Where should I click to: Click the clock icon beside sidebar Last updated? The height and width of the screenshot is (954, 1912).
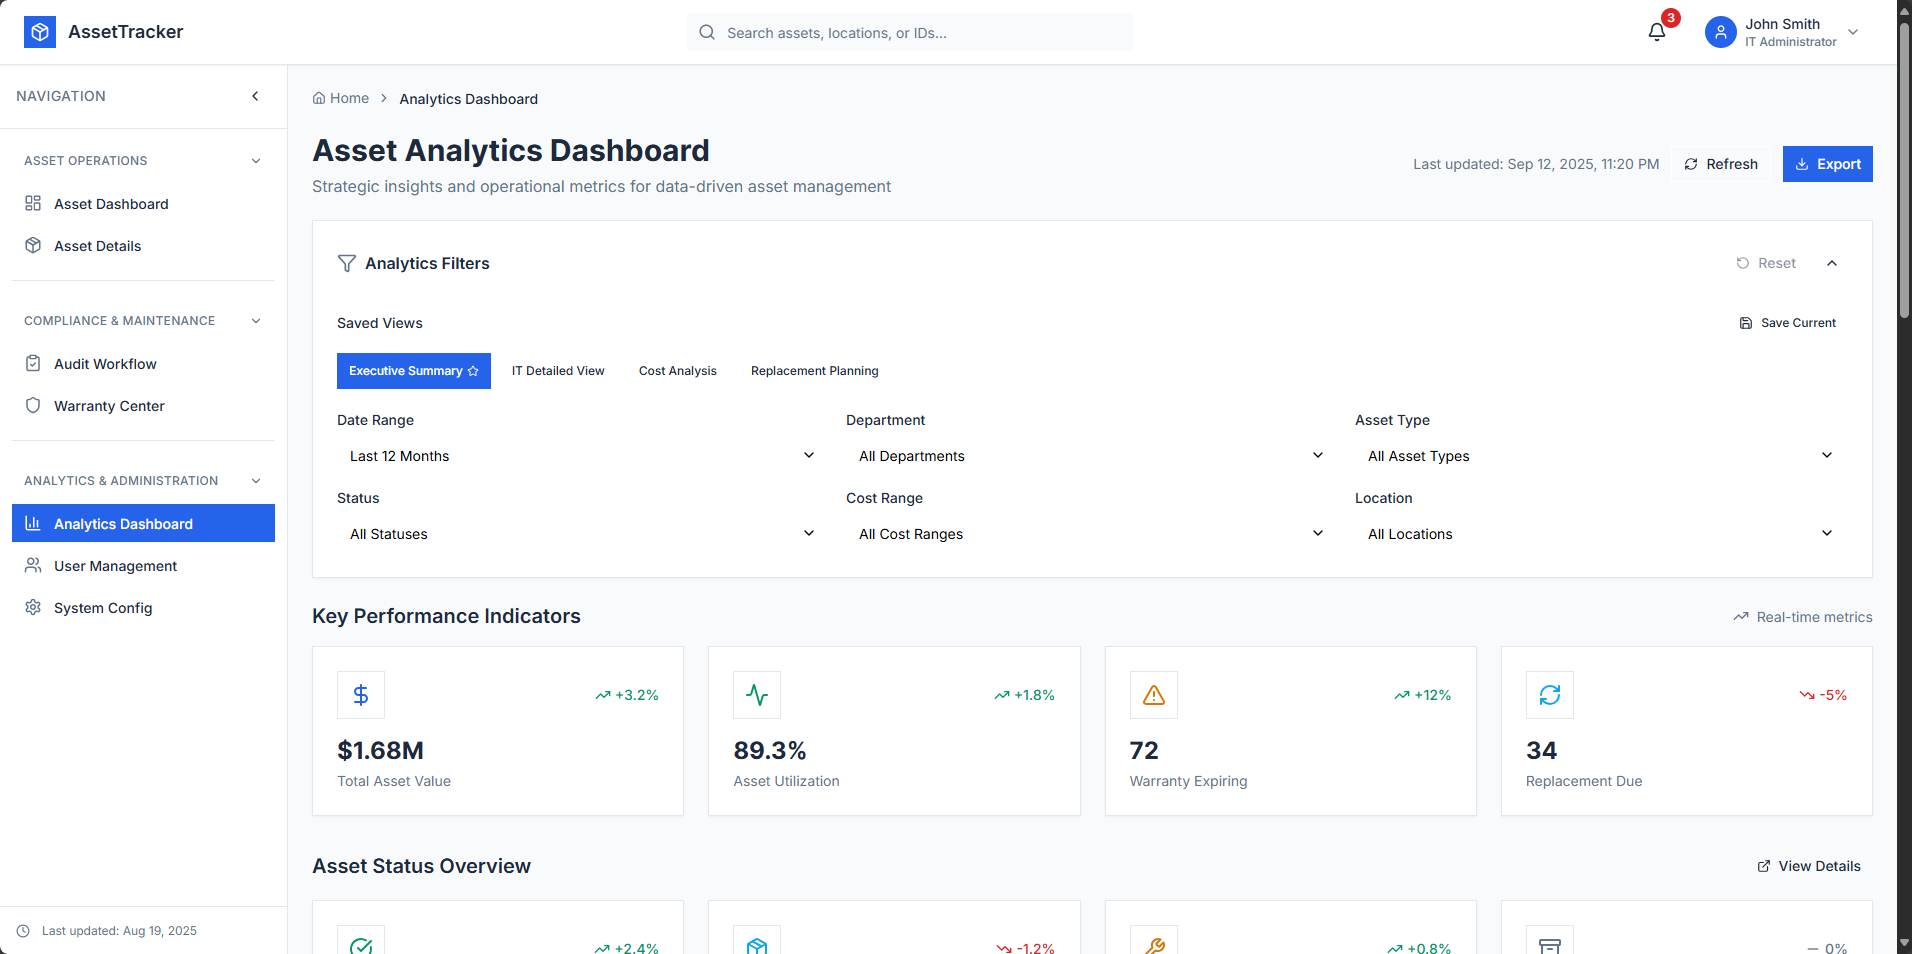24,931
